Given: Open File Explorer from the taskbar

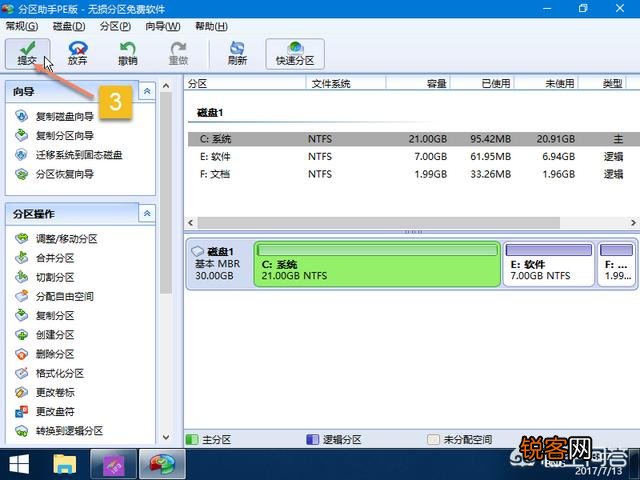Looking at the screenshot, I should pyautogui.click(x=65, y=464).
